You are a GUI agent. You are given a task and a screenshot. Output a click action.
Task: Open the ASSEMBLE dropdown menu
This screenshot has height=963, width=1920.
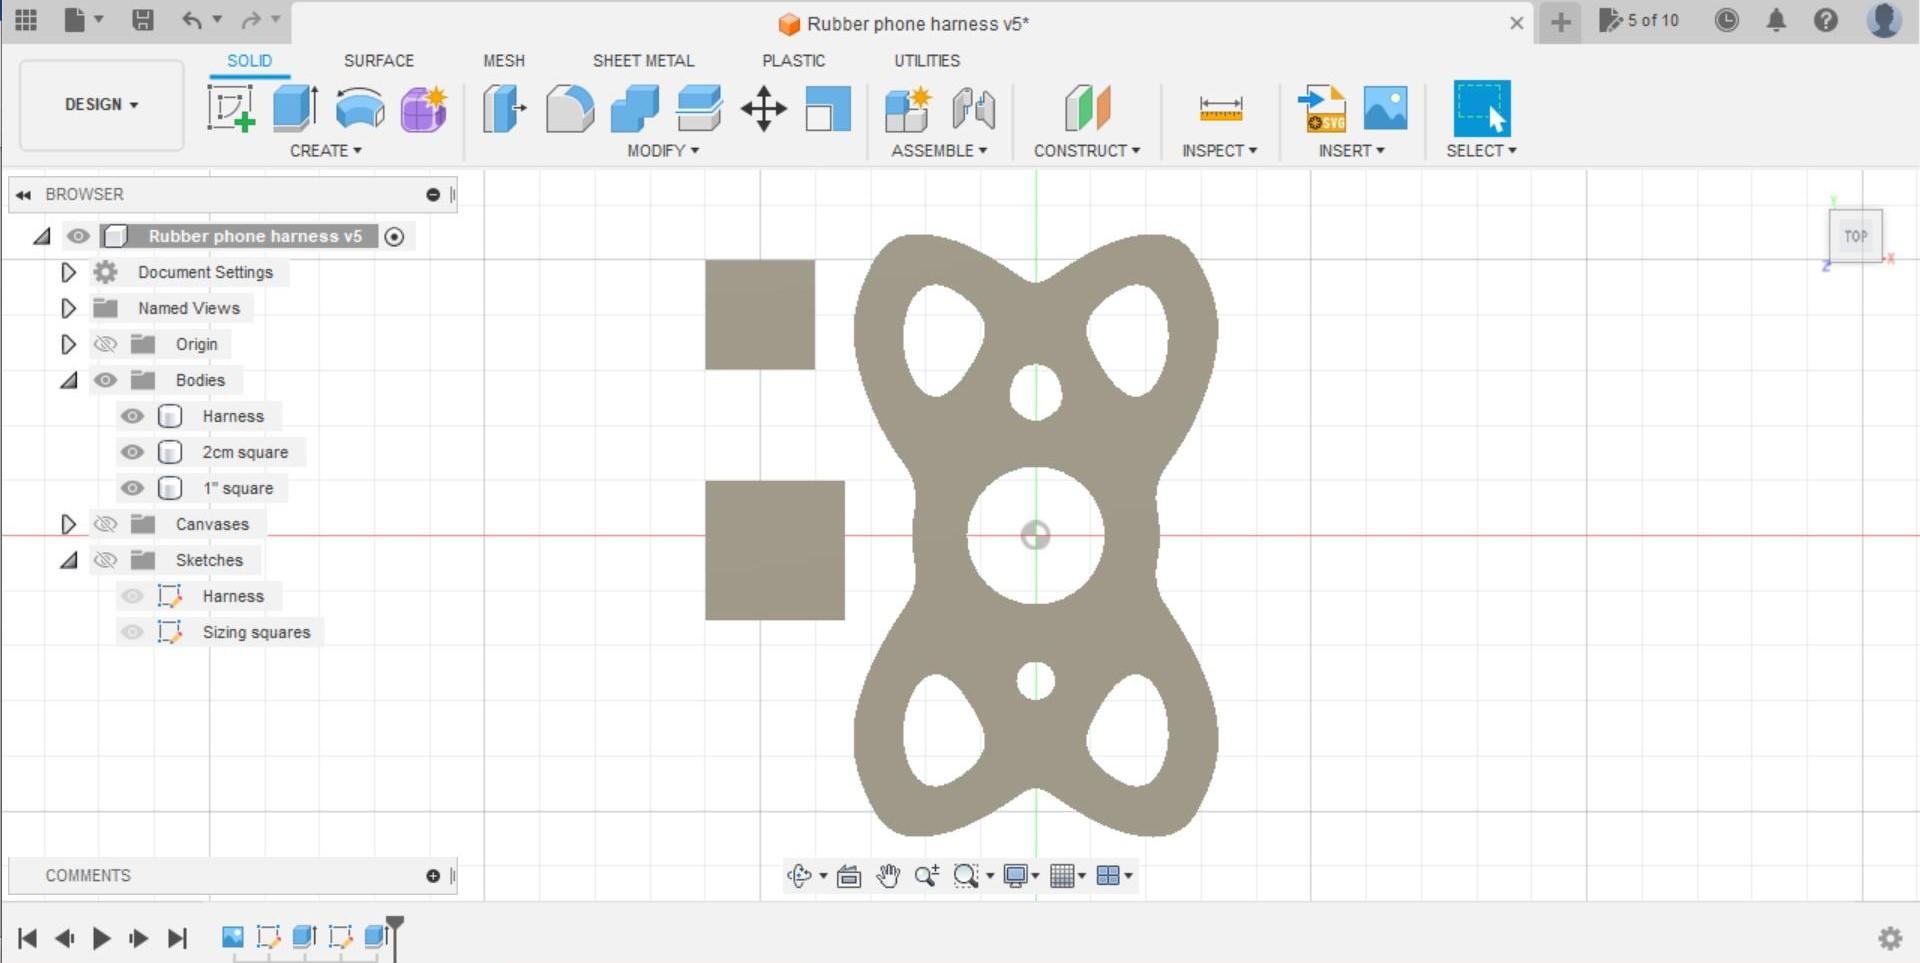coord(939,150)
